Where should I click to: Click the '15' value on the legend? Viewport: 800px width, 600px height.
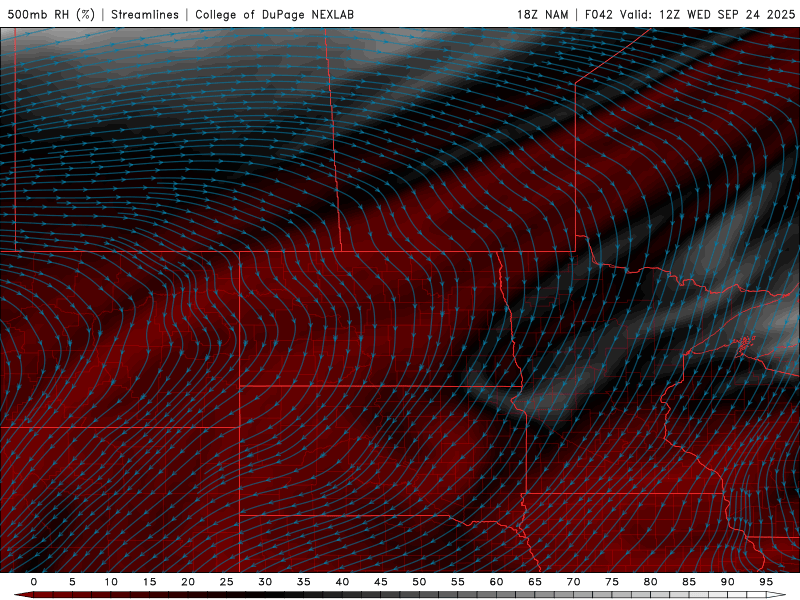click(149, 582)
